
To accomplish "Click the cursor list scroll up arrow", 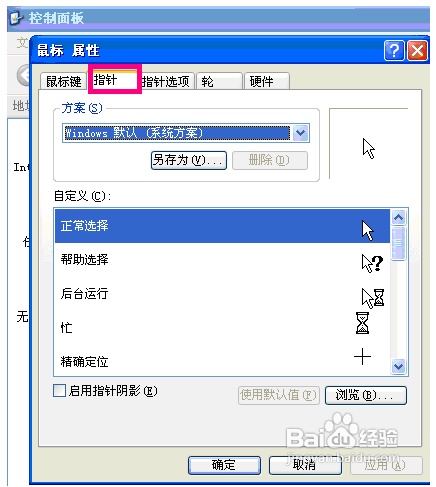I will click(399, 218).
